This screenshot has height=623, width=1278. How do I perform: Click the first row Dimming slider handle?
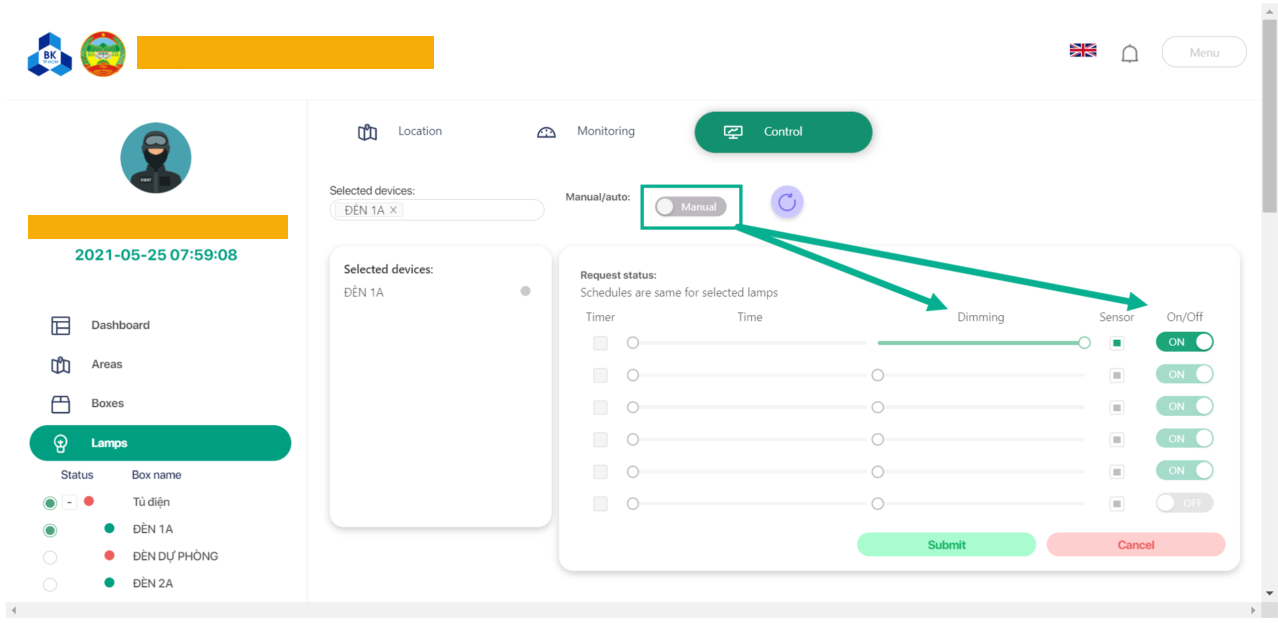[1084, 343]
